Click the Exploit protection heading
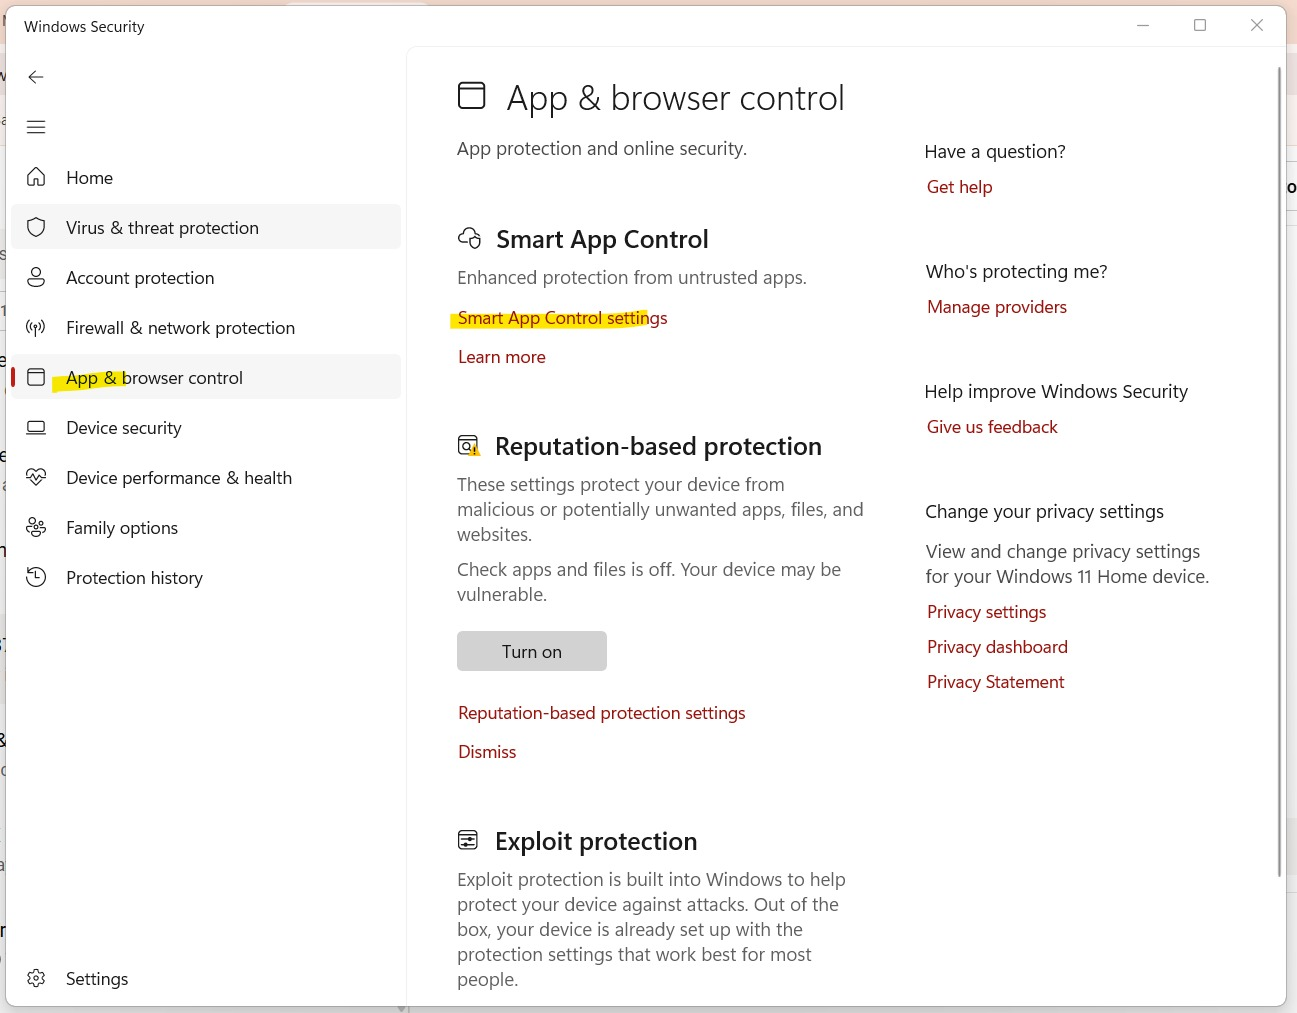1297x1013 pixels. (x=596, y=841)
